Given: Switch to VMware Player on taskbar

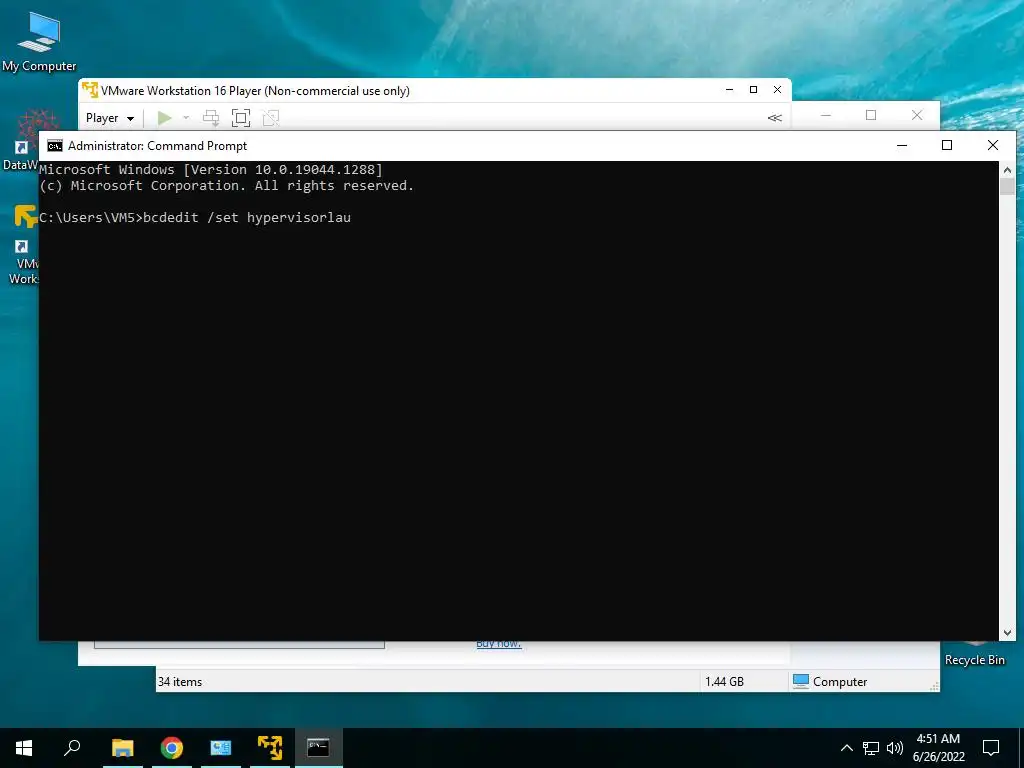Looking at the screenshot, I should click(x=270, y=748).
